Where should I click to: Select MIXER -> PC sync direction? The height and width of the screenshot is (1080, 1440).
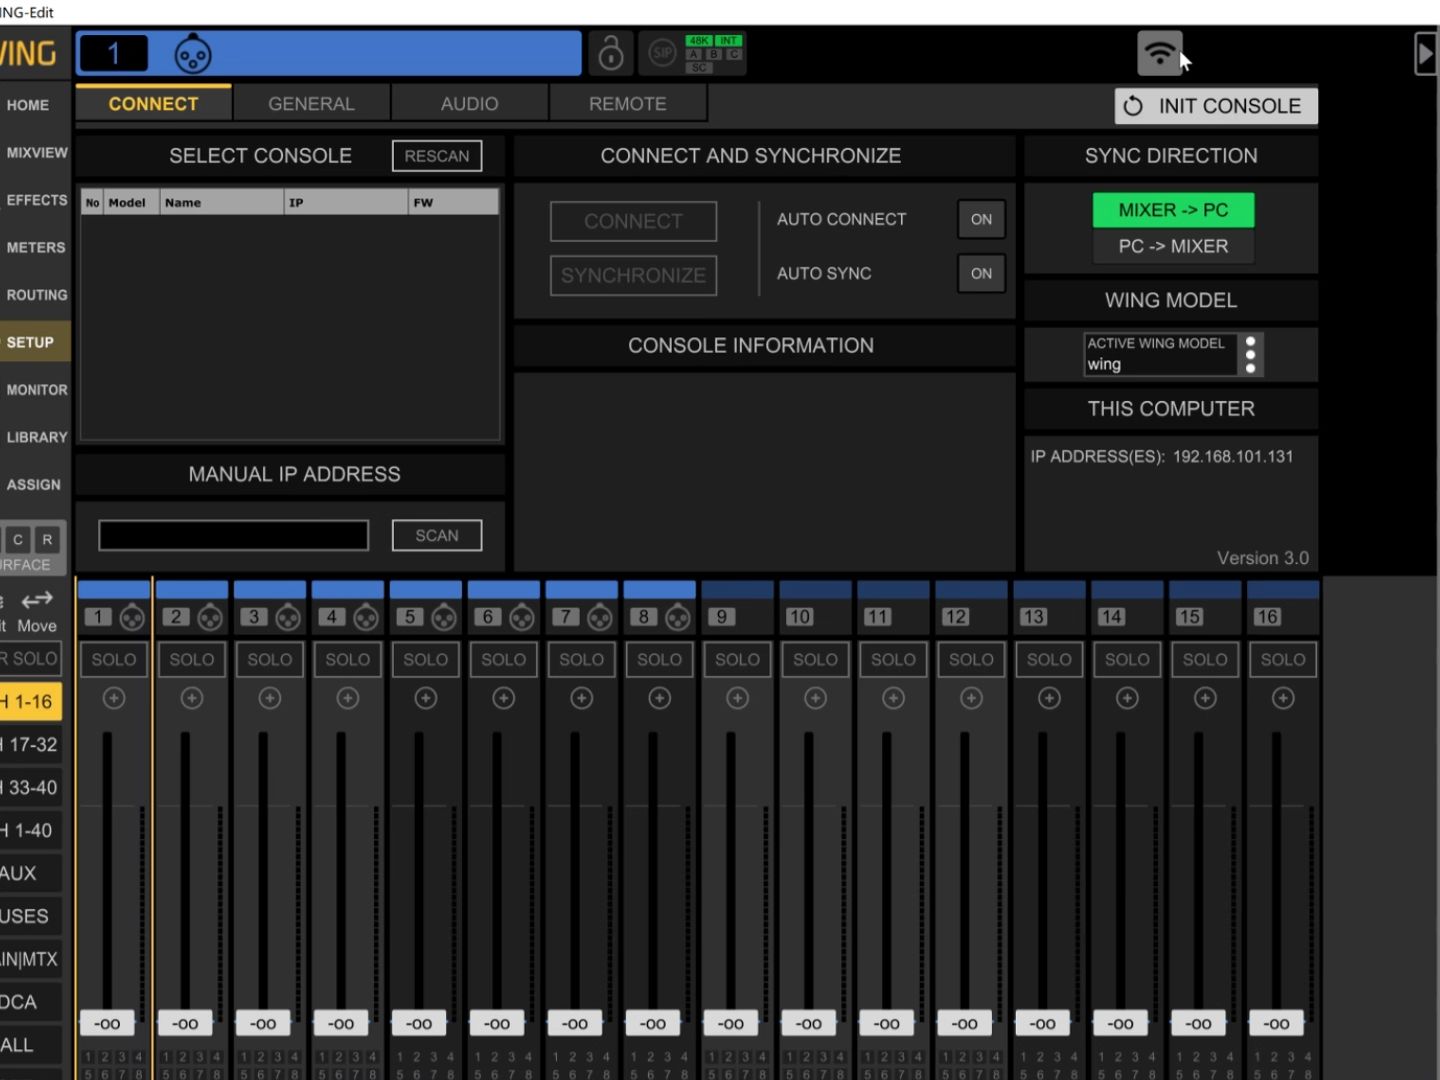coord(1173,210)
